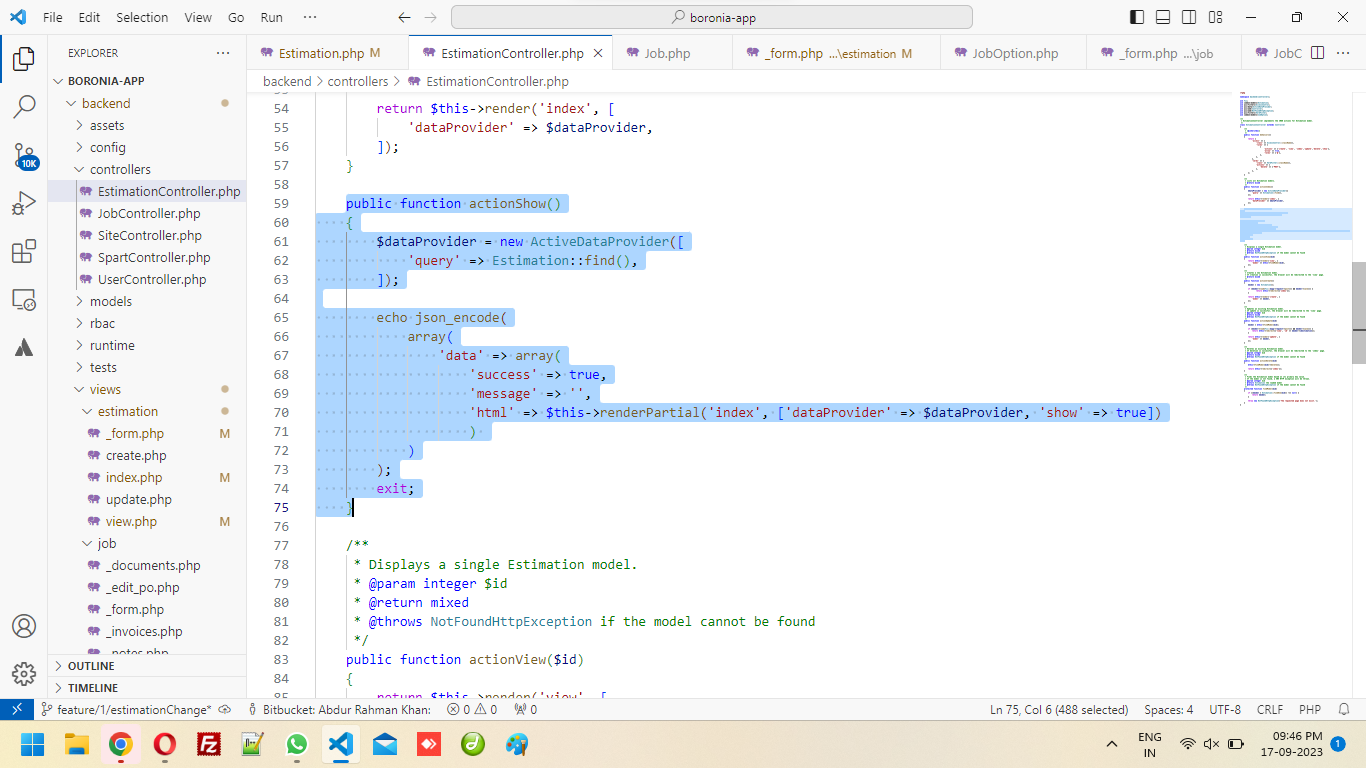Open the Manage gear settings menu
The image size is (1366, 768).
click(24, 674)
